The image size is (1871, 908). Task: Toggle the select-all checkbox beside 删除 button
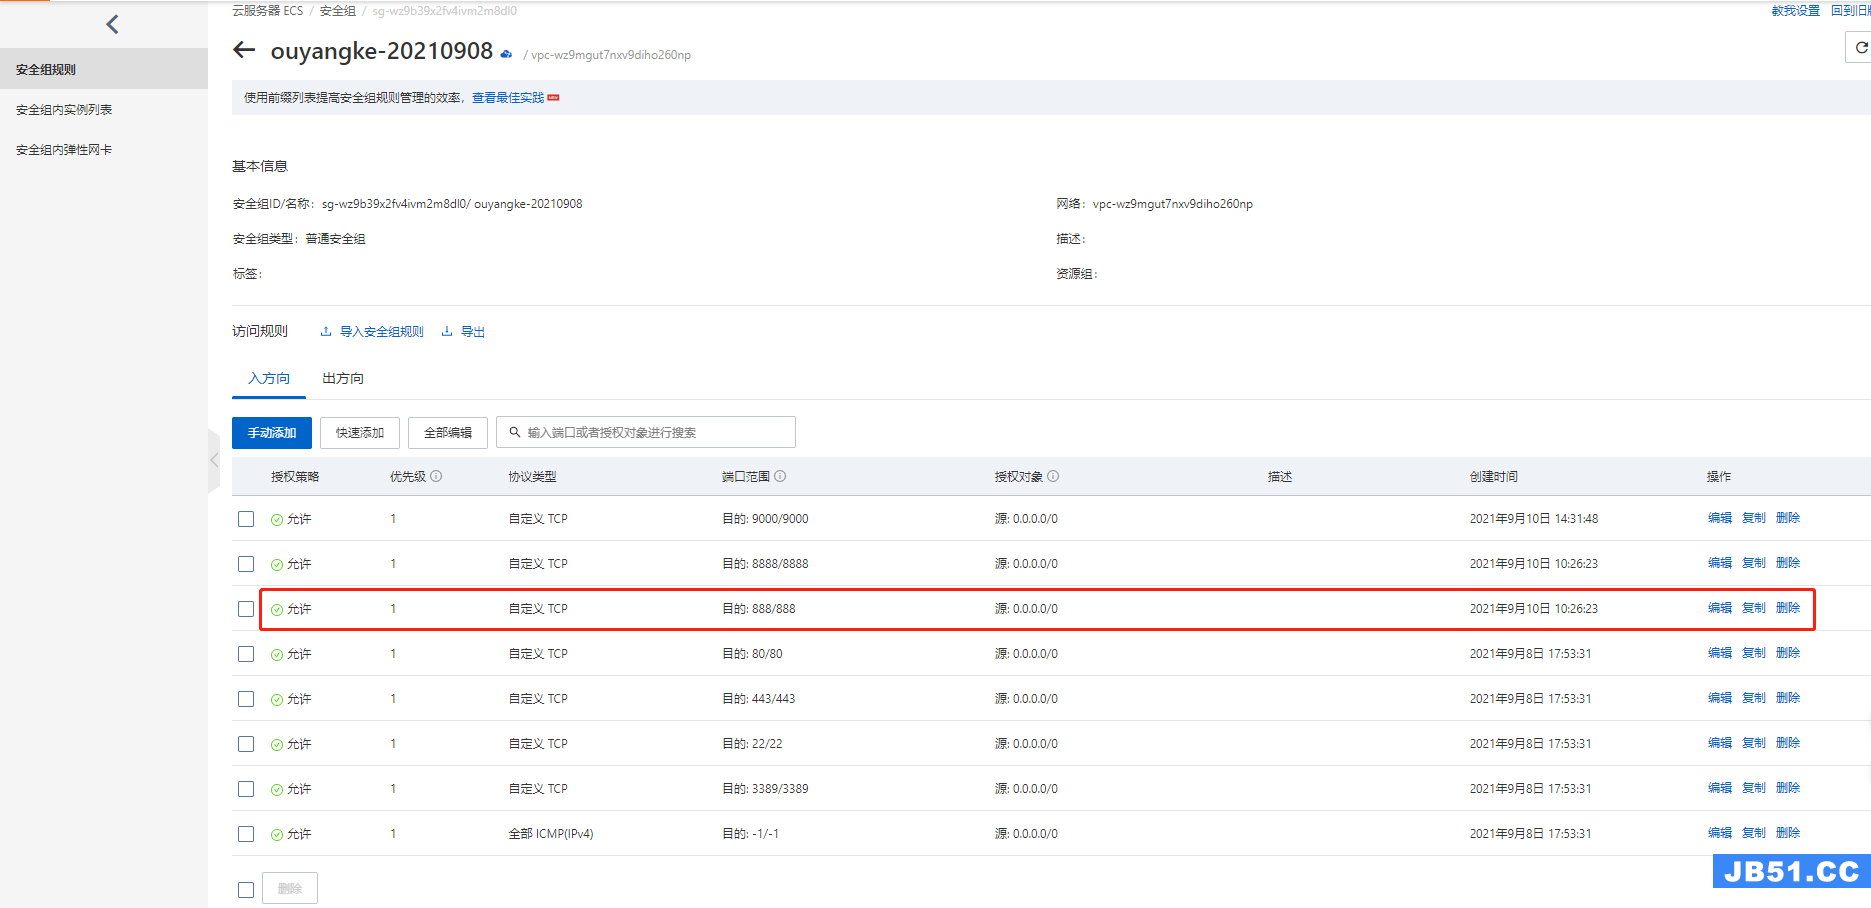(x=246, y=890)
